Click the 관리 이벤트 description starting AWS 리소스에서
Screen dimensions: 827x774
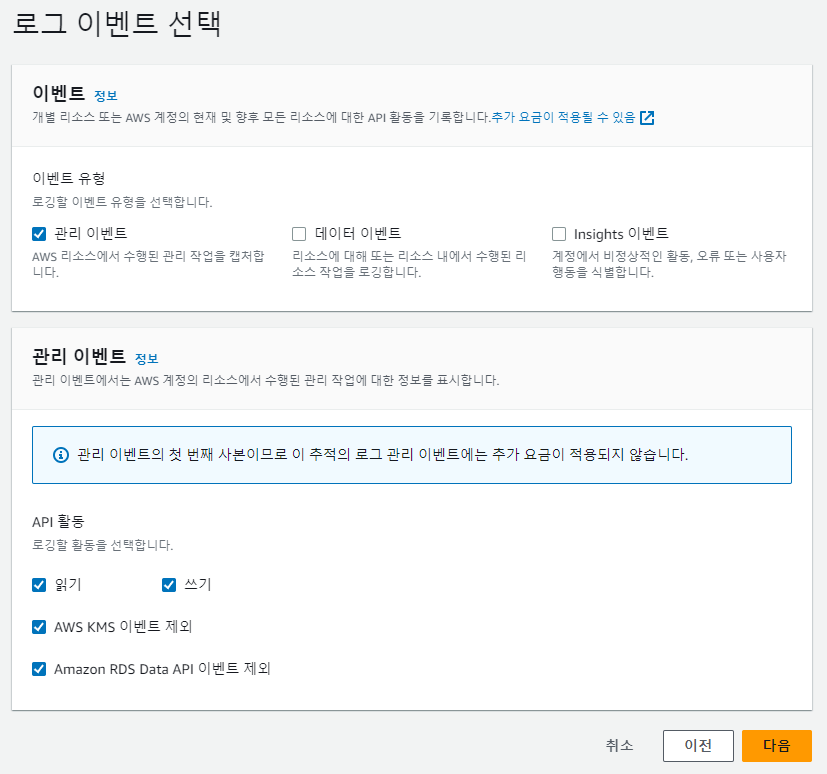[x=148, y=264]
